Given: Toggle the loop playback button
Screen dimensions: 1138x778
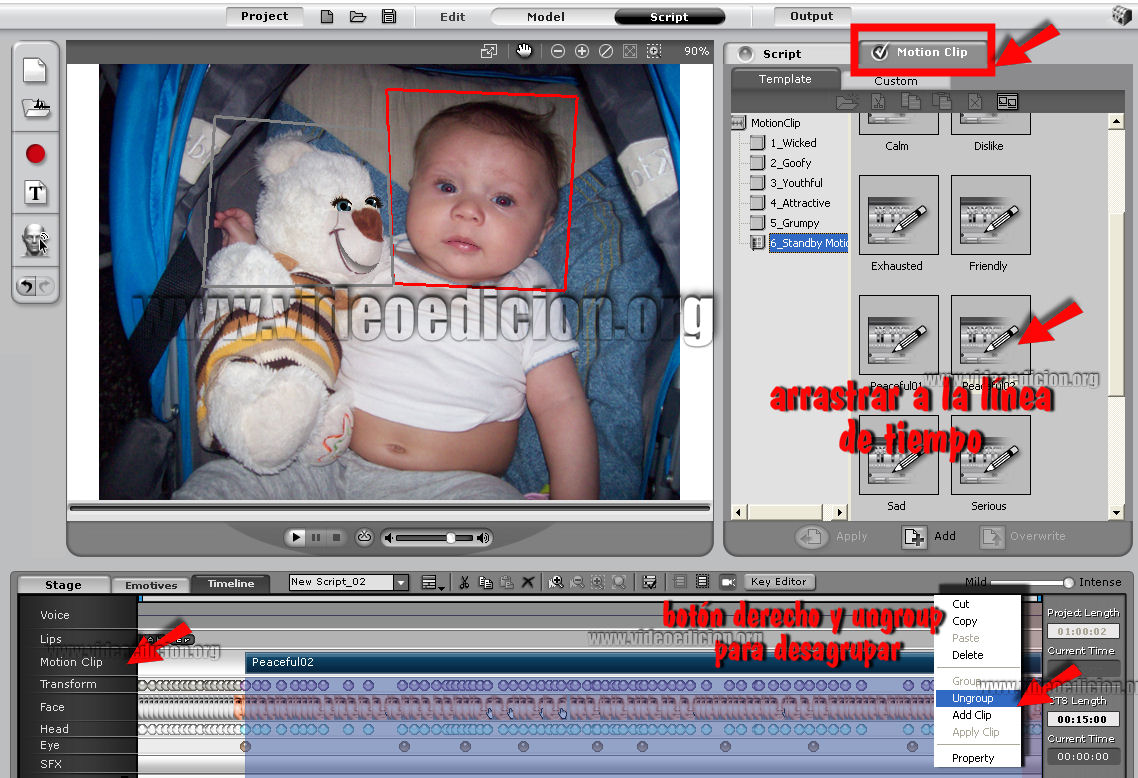Looking at the screenshot, I should (364, 538).
